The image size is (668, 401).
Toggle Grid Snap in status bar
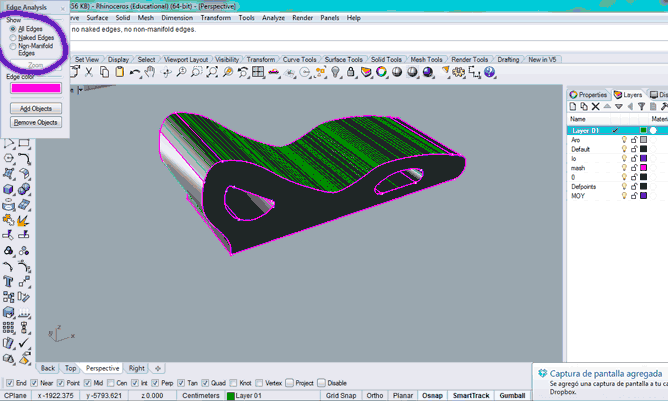coord(341,395)
